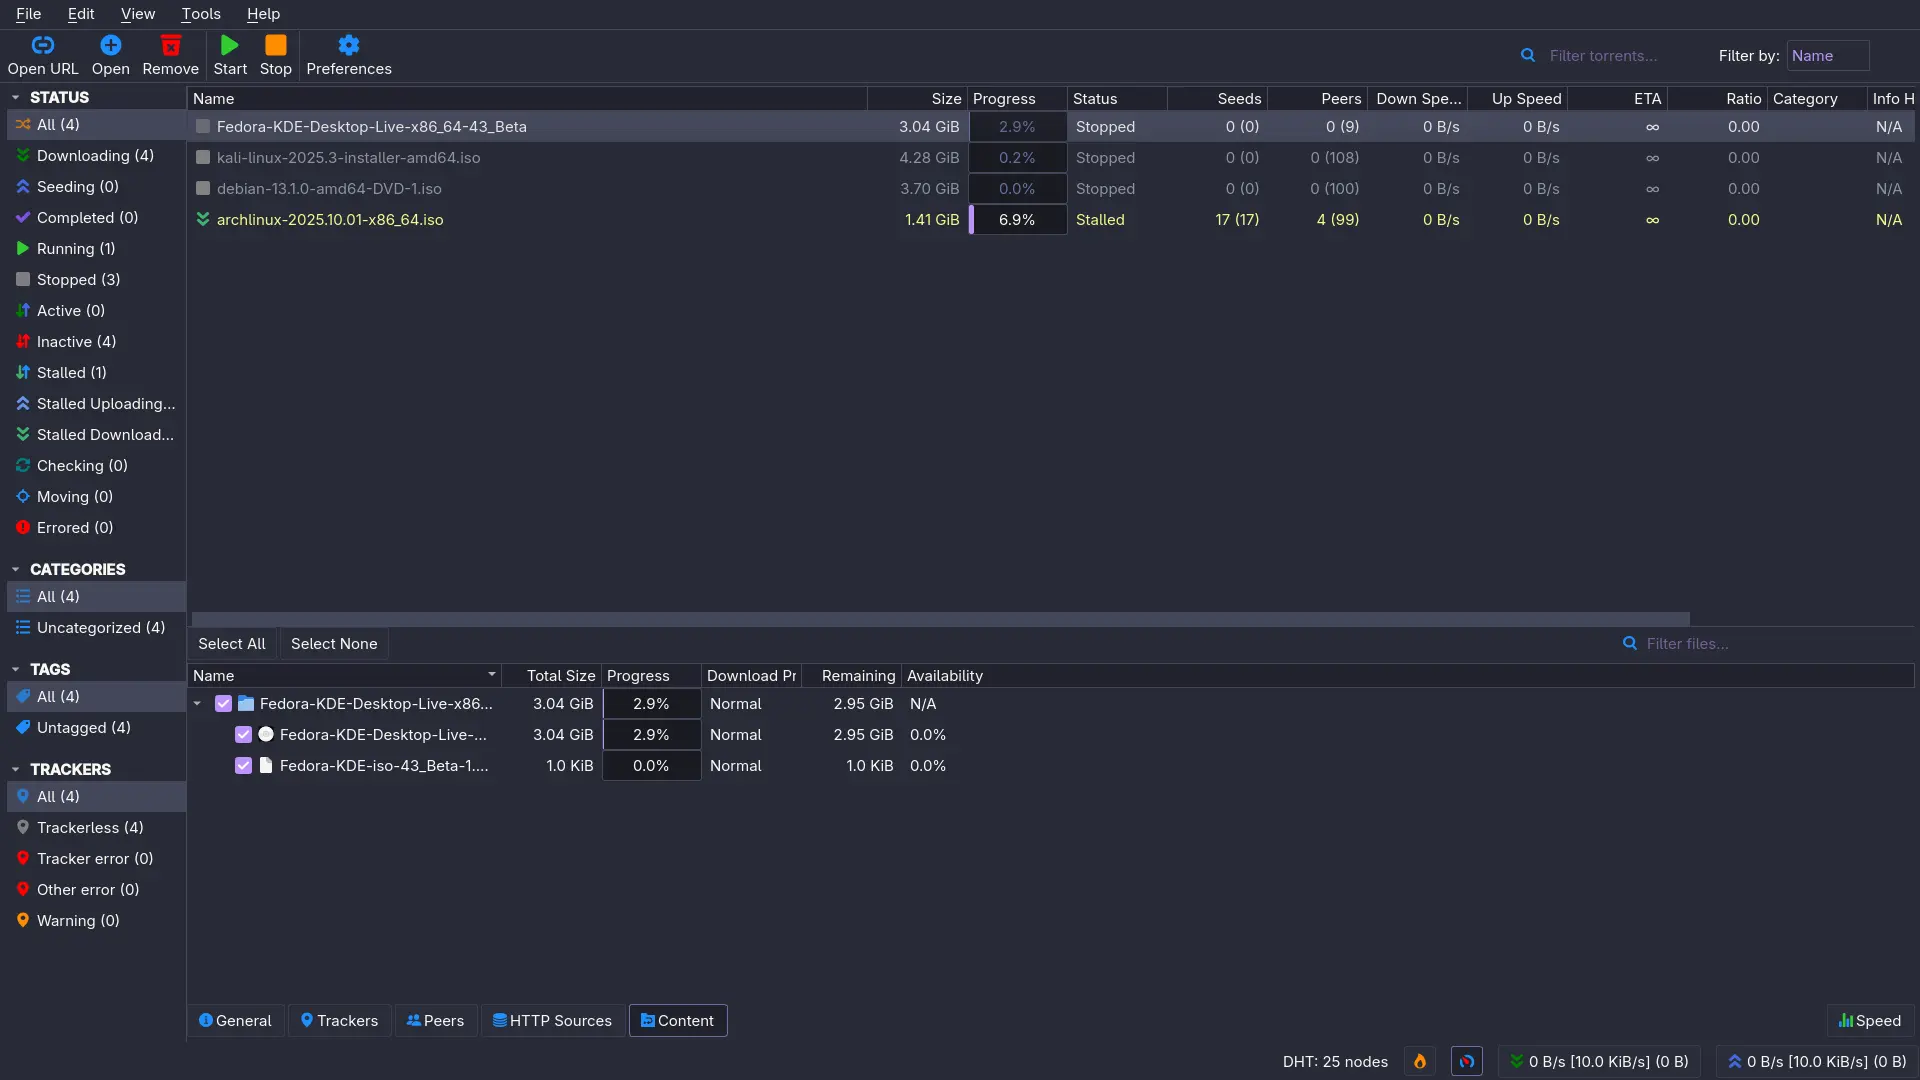Click the Open torrent plus icon
This screenshot has height=1080, width=1920.
111,45
